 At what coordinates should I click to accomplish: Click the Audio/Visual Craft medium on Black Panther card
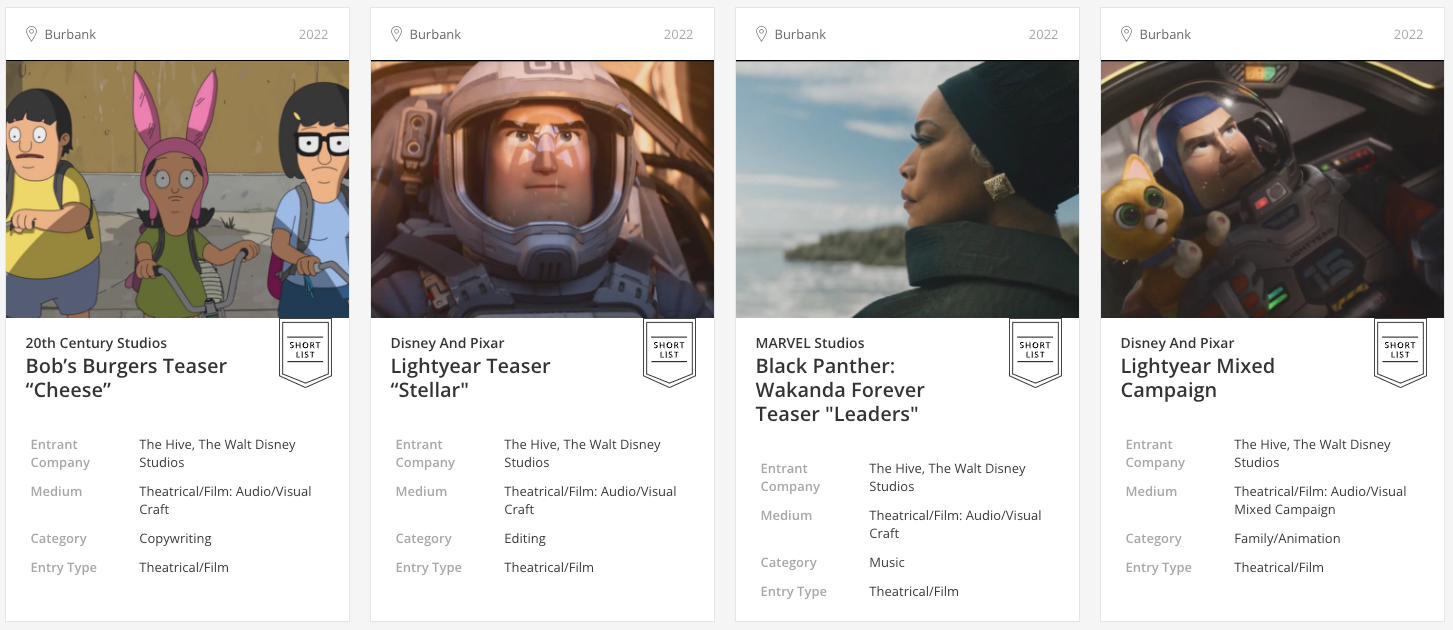(955, 524)
